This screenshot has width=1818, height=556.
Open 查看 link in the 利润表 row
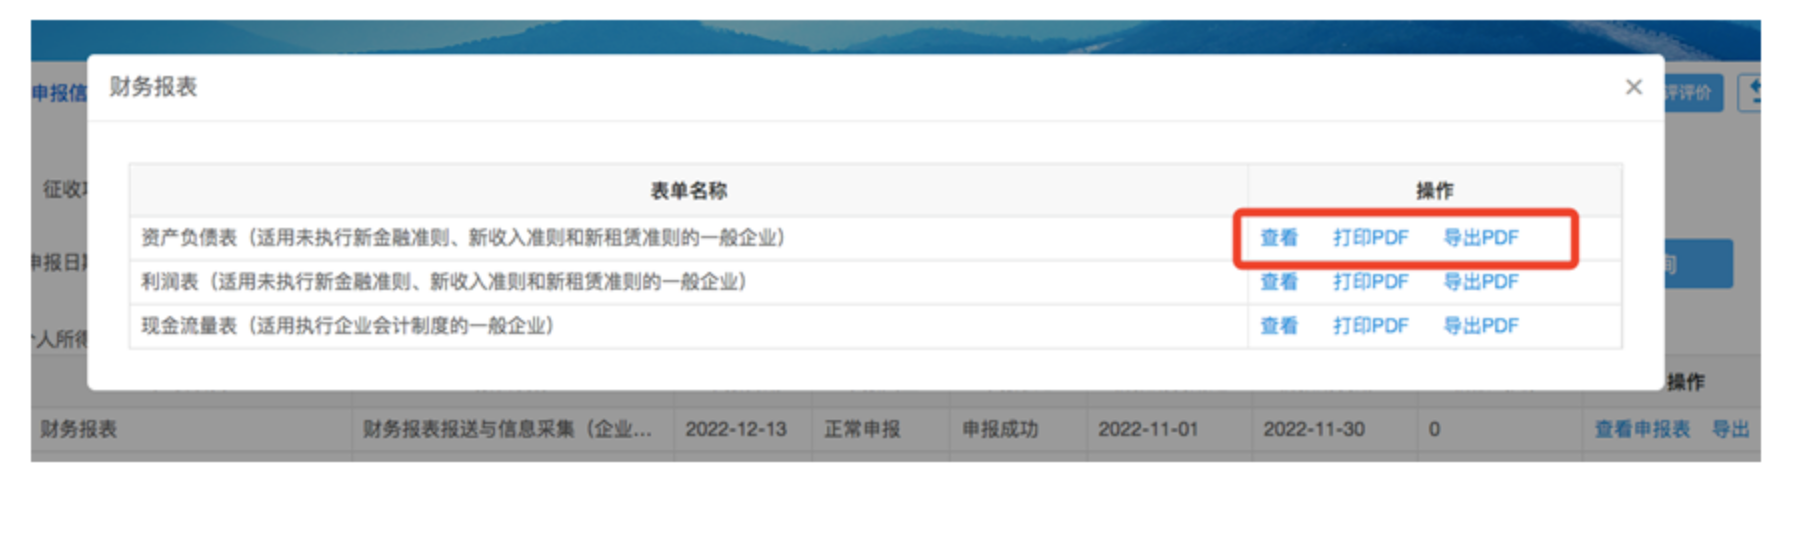point(1279,282)
